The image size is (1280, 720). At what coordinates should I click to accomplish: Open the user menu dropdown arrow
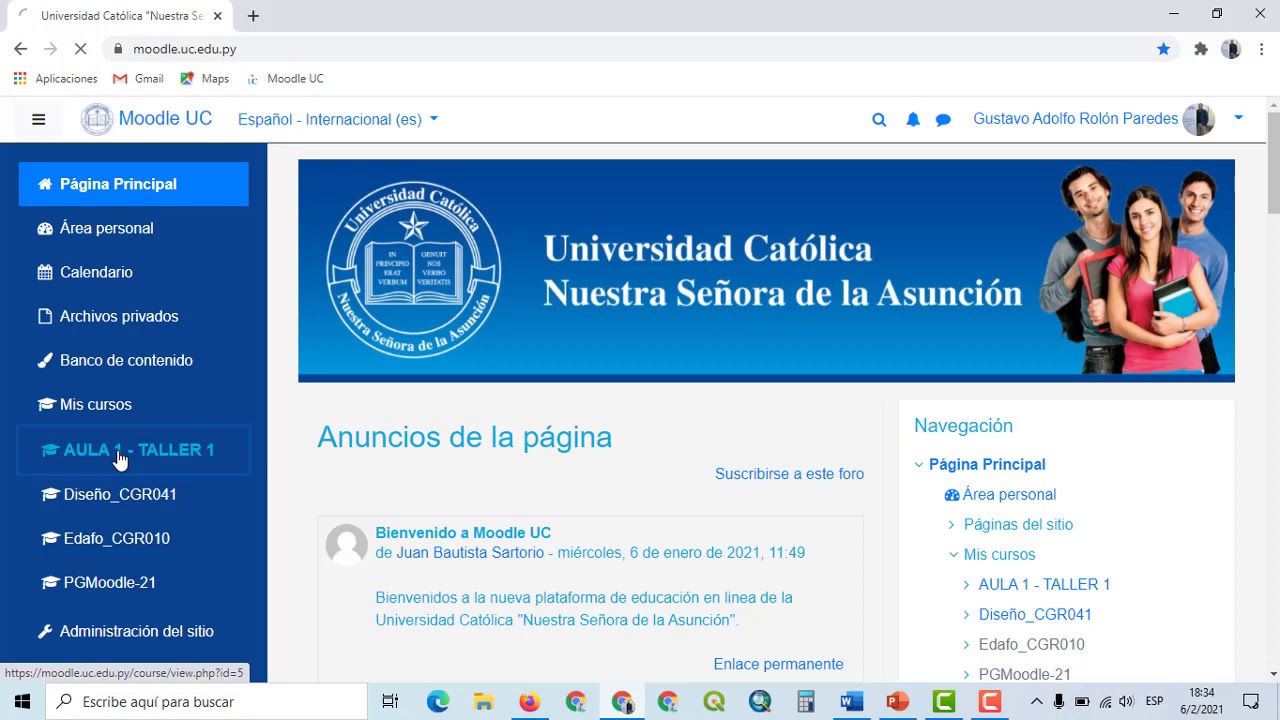(x=1238, y=118)
